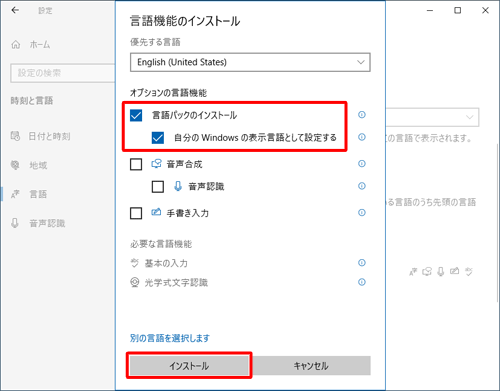Screen dimensions: 500x391
Task: Click the info icon on the 音声認識 option row
Action: [x=362, y=186]
